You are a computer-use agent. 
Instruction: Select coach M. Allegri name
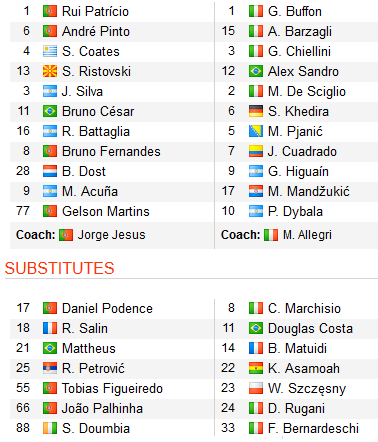tap(307, 235)
